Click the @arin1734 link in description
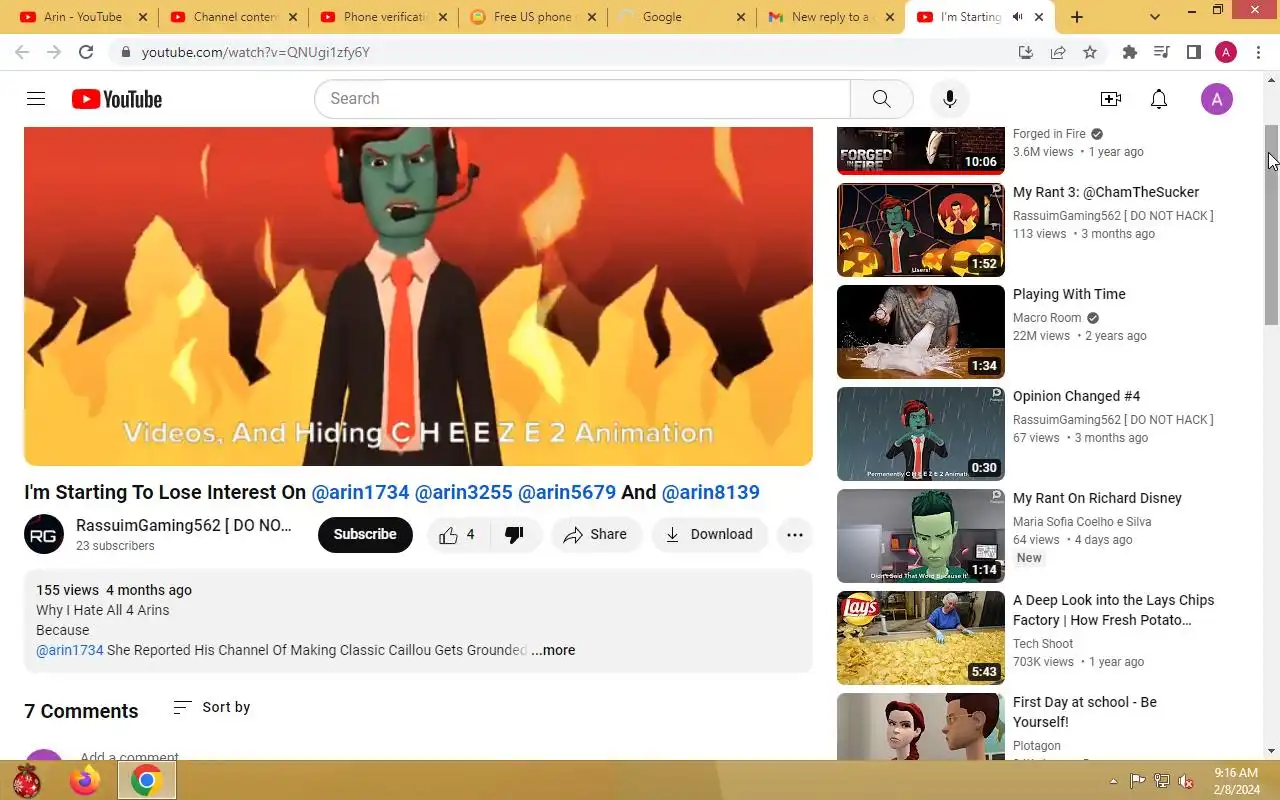Screen dimensions: 1280x800 [70, 650]
